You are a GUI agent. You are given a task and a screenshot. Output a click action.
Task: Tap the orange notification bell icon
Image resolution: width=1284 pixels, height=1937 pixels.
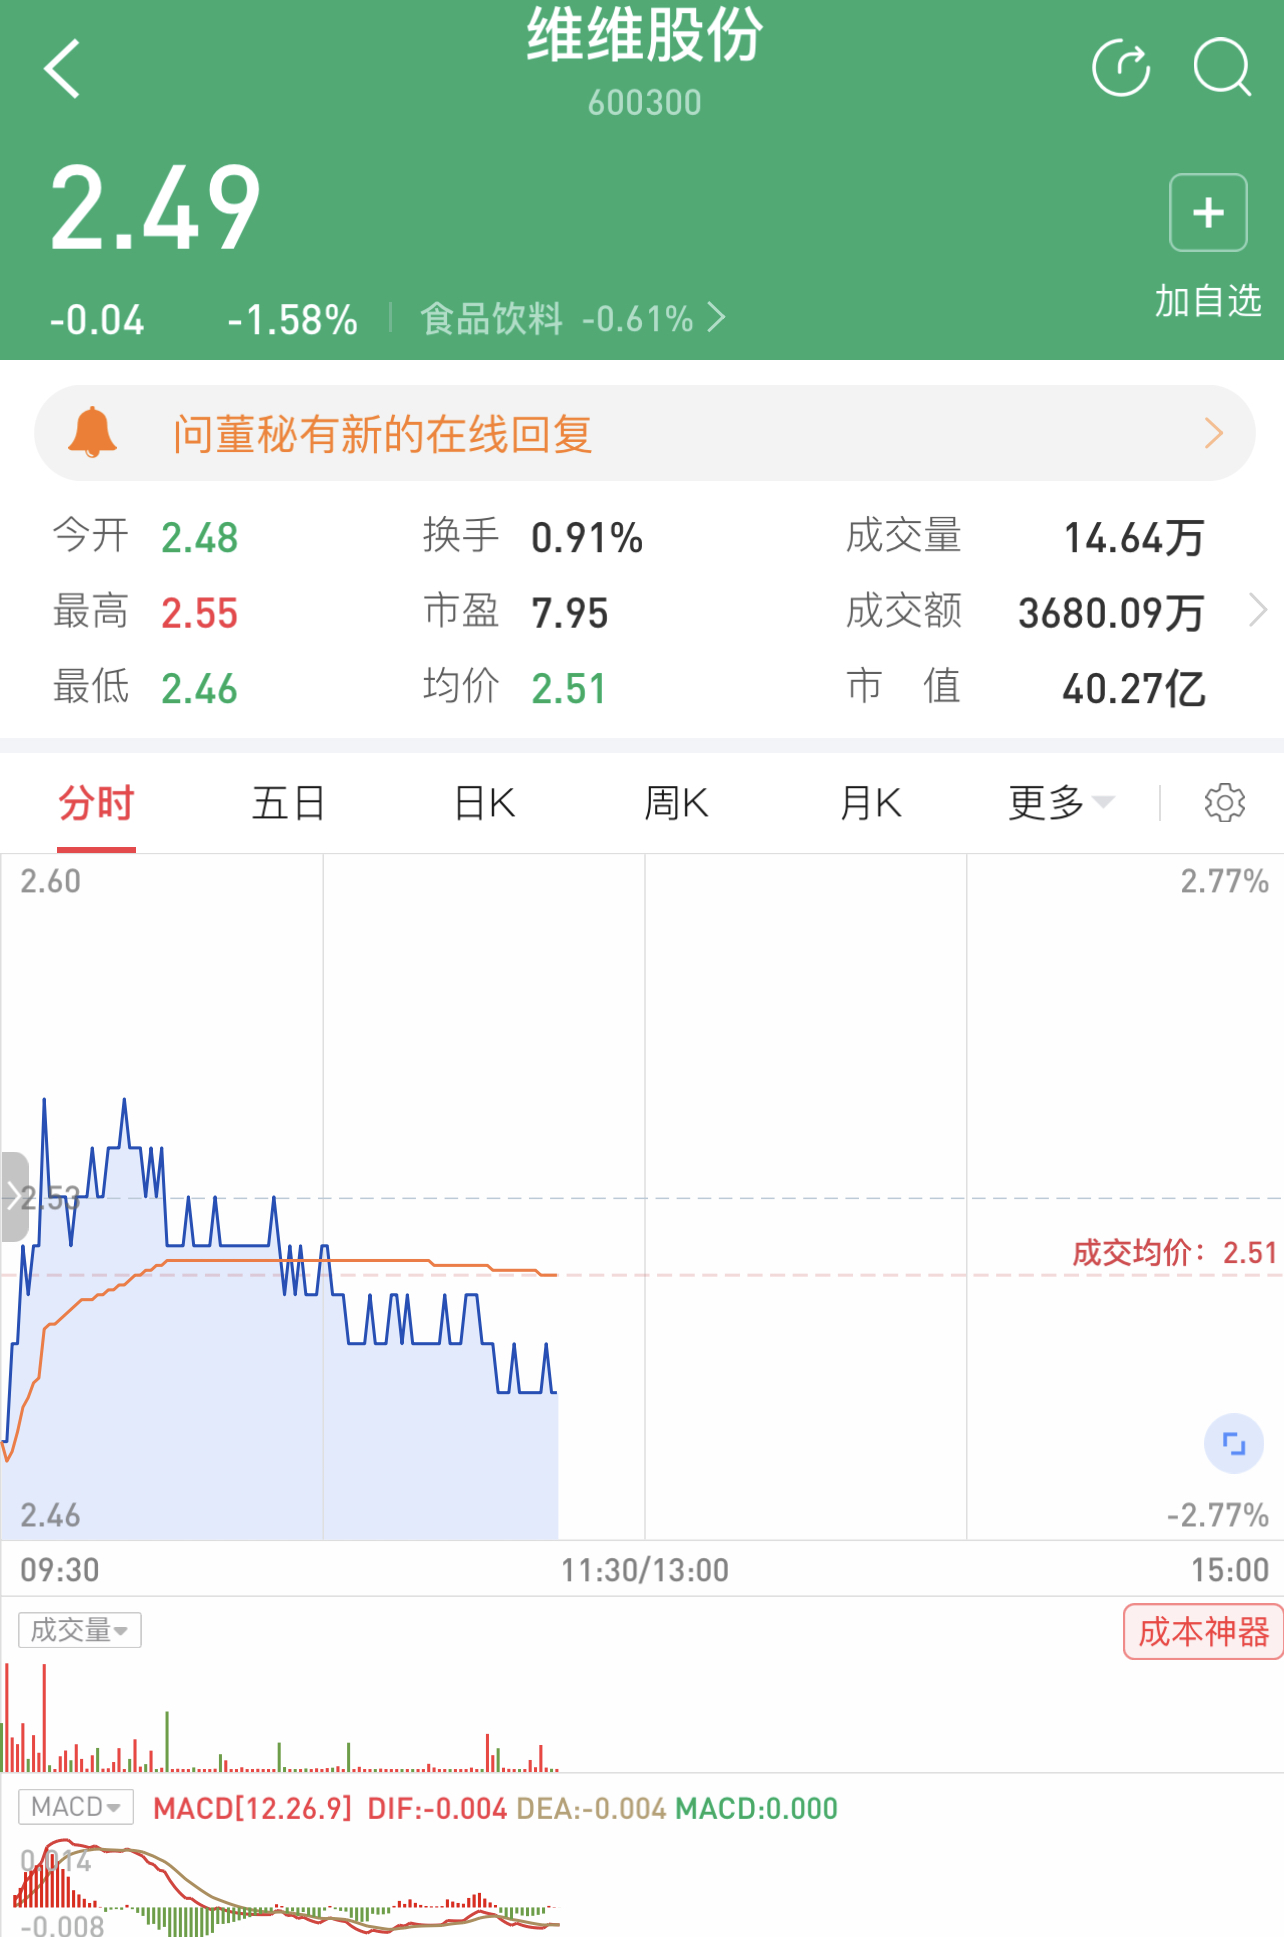click(92, 433)
